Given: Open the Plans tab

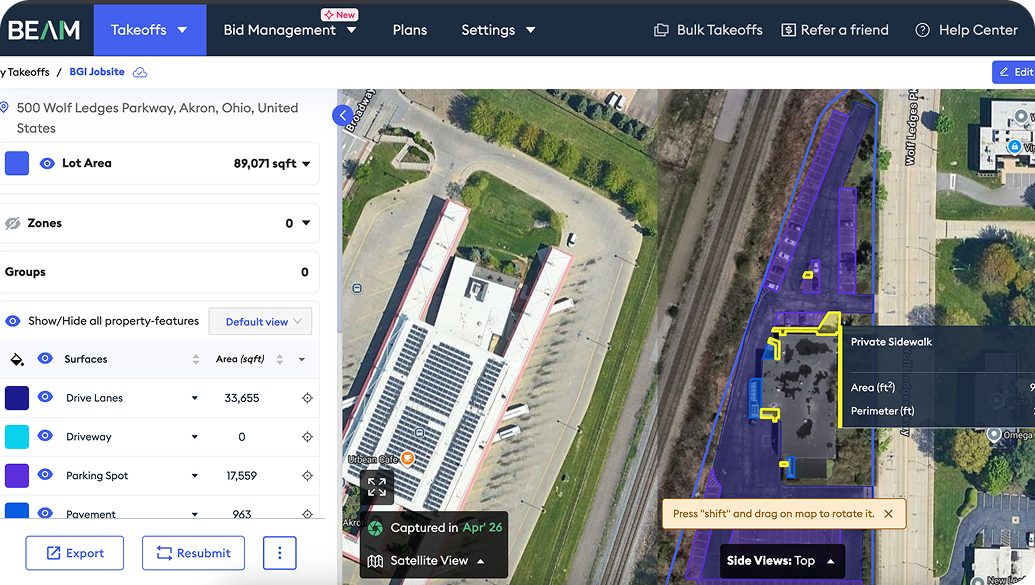Looking at the screenshot, I should pyautogui.click(x=409, y=30).
